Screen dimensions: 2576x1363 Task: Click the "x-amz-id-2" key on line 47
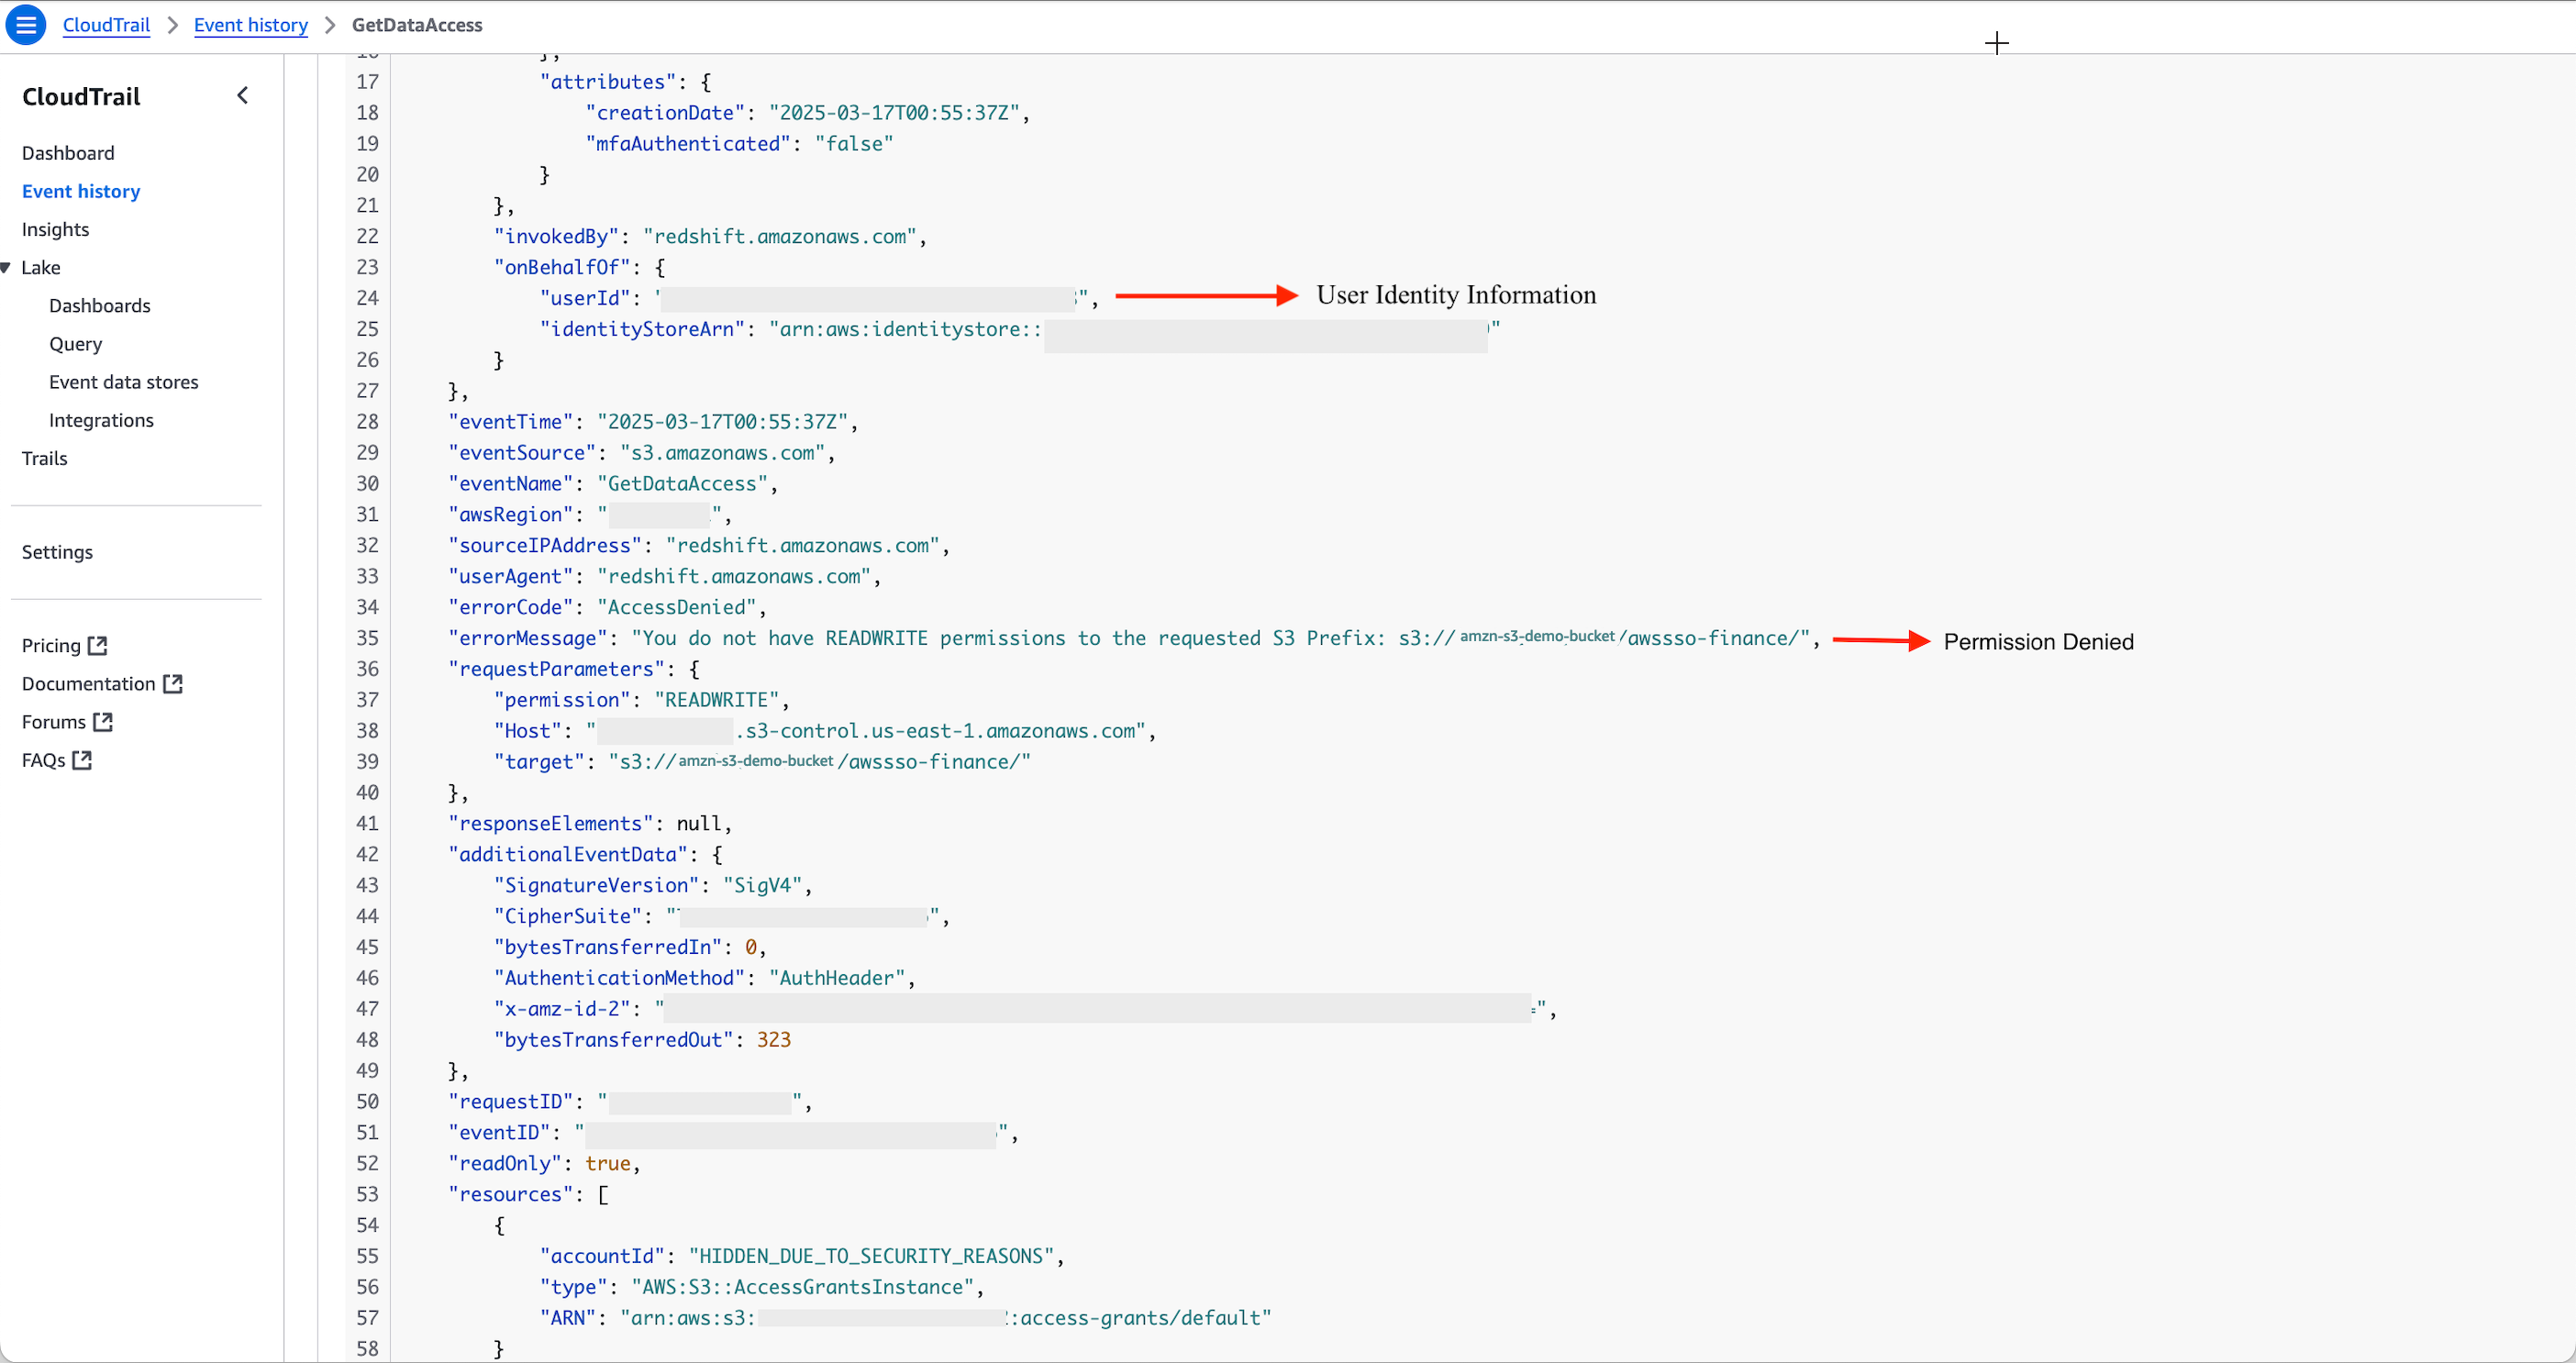point(562,1009)
